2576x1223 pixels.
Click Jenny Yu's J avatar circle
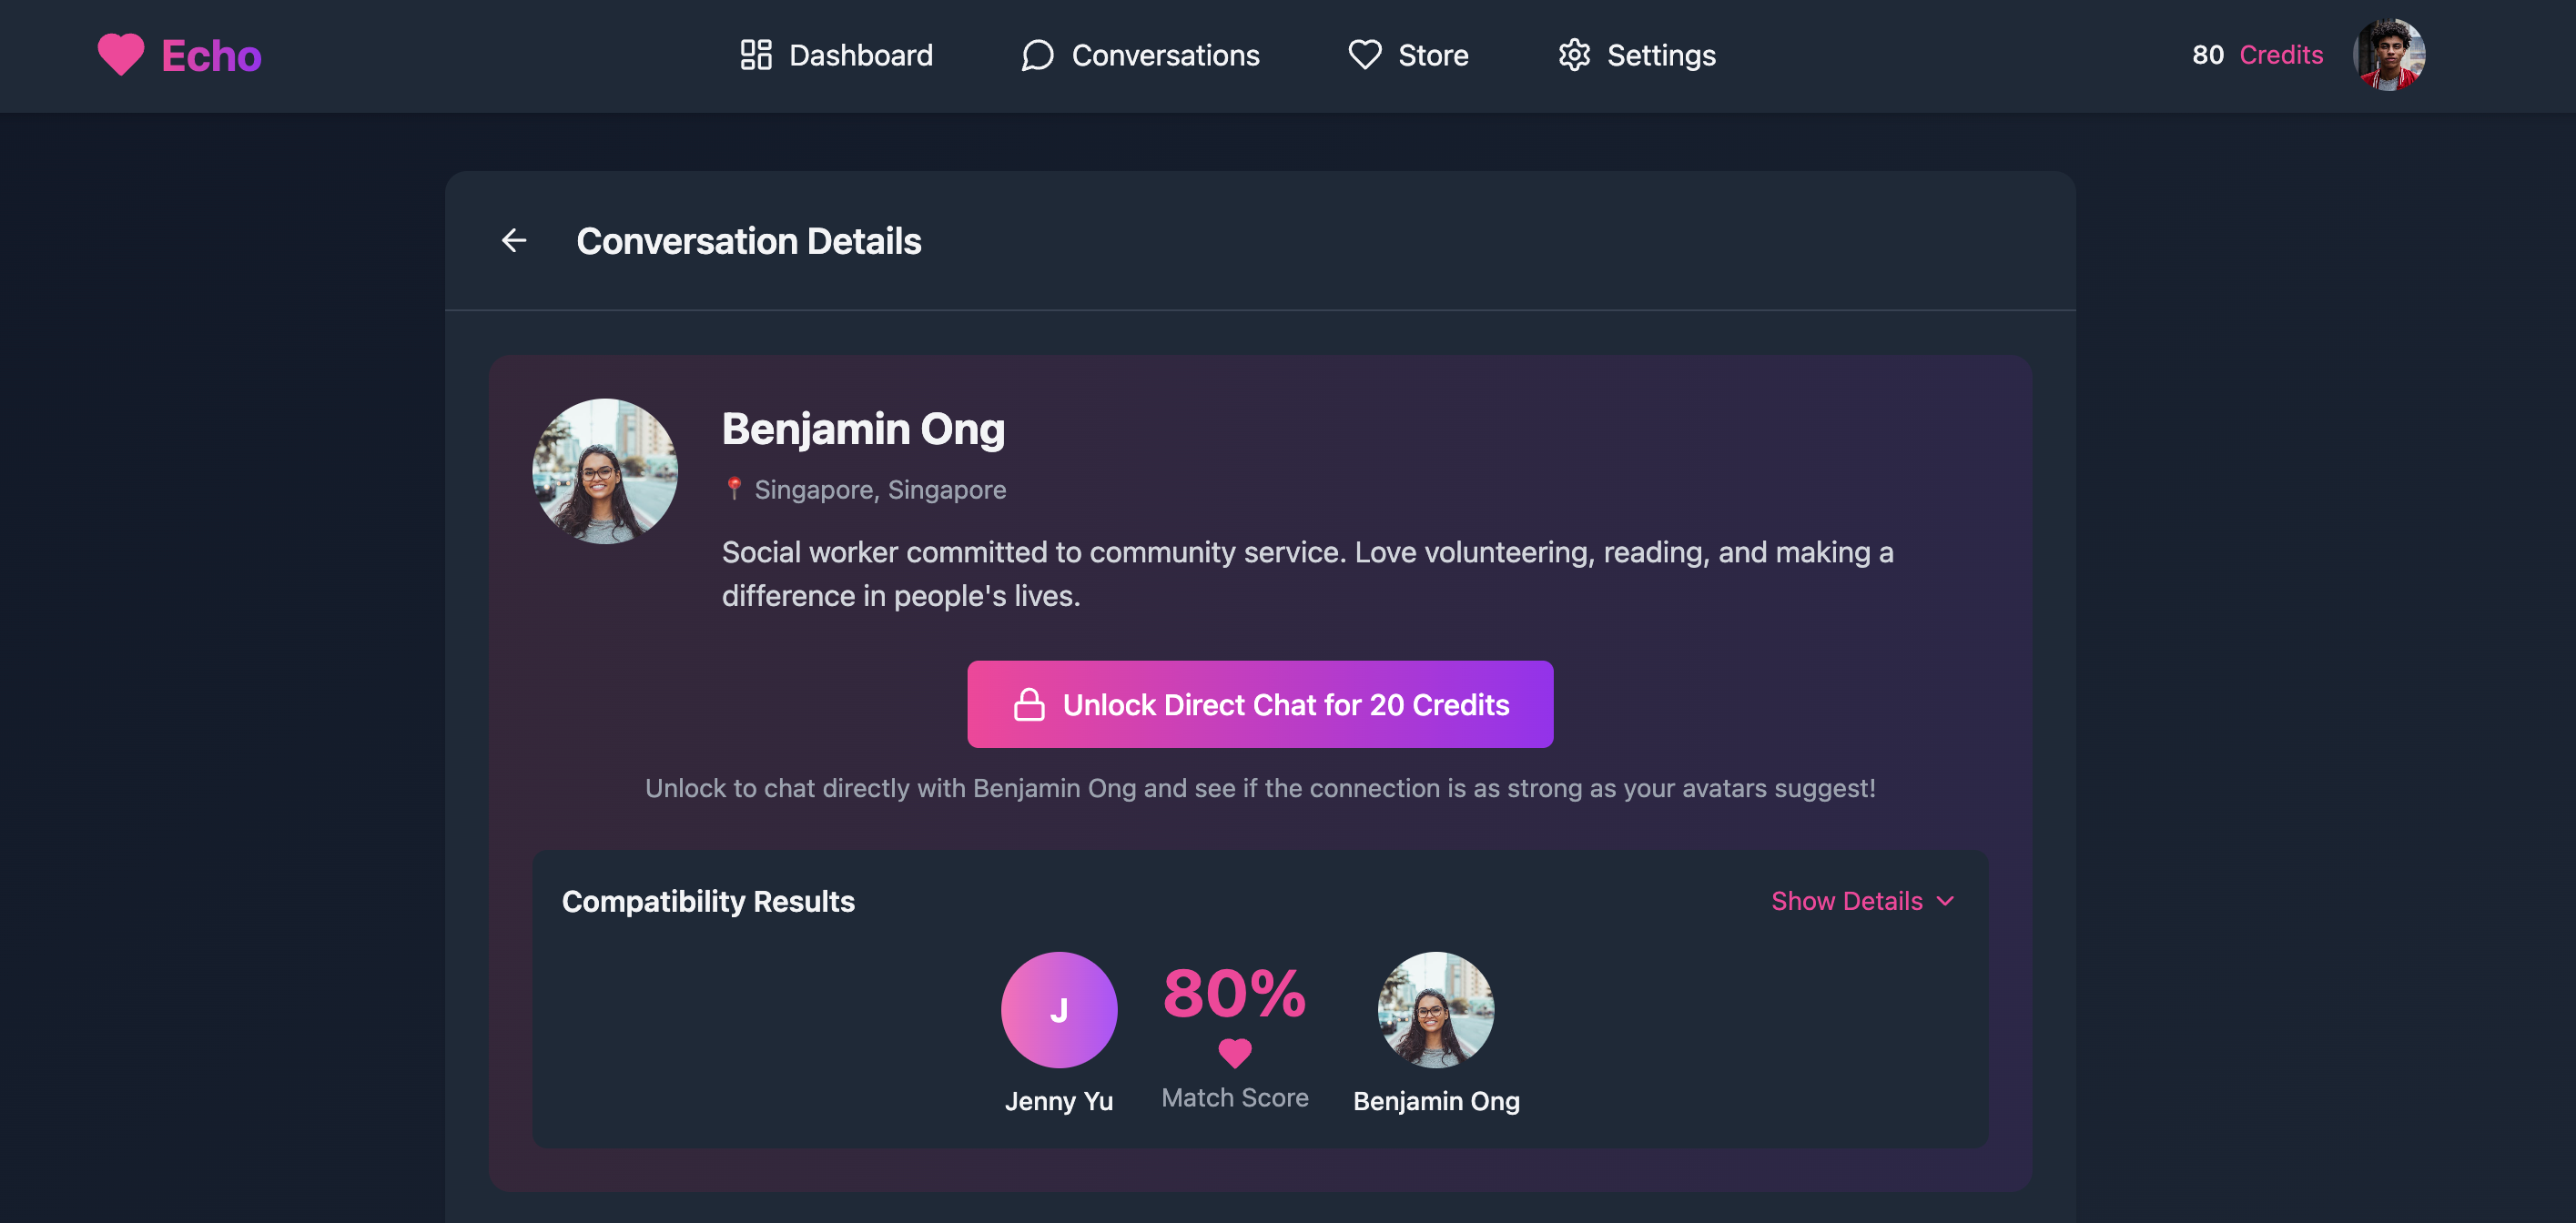(x=1059, y=1009)
